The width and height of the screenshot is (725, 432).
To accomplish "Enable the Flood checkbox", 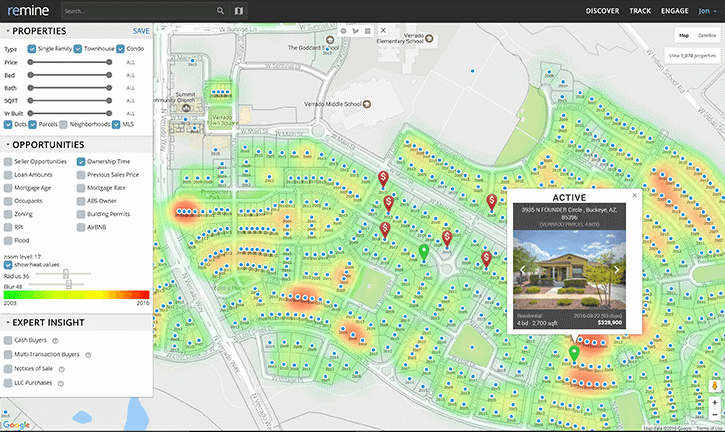I will coord(8,241).
